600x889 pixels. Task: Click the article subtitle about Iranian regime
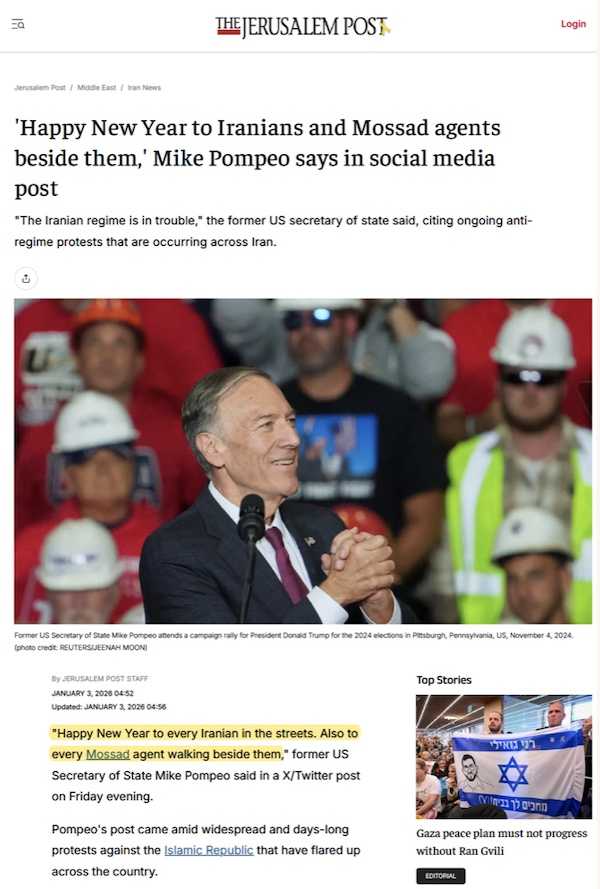click(273, 231)
